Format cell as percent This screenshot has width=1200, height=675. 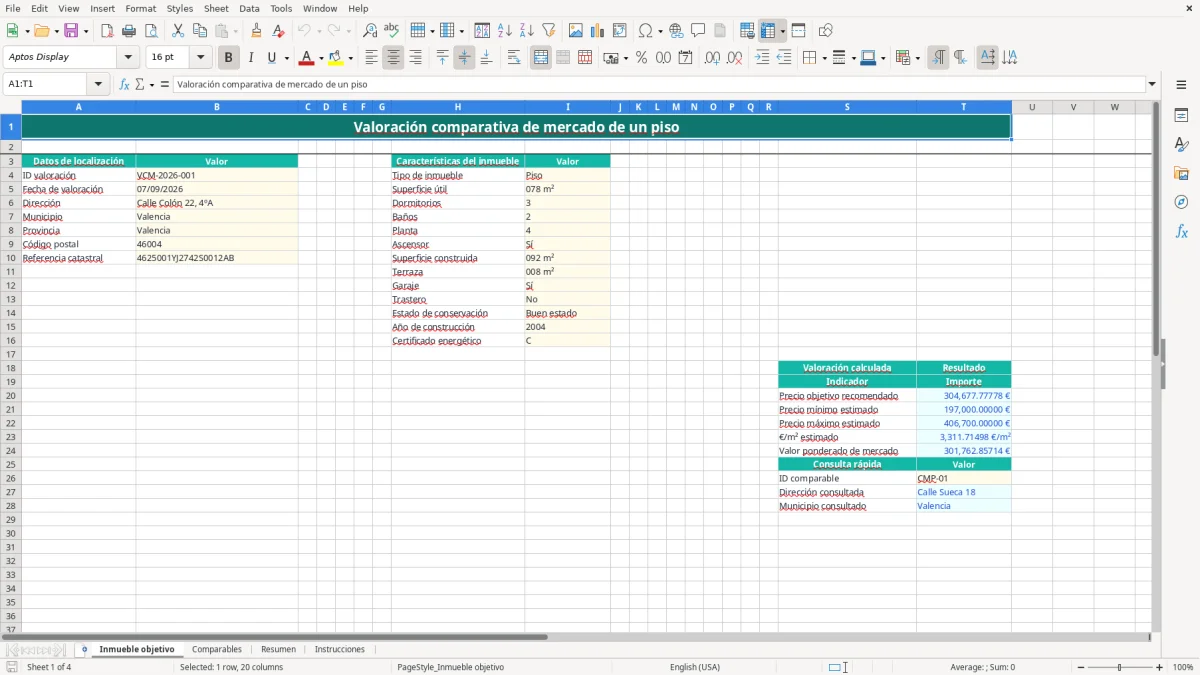(x=641, y=58)
